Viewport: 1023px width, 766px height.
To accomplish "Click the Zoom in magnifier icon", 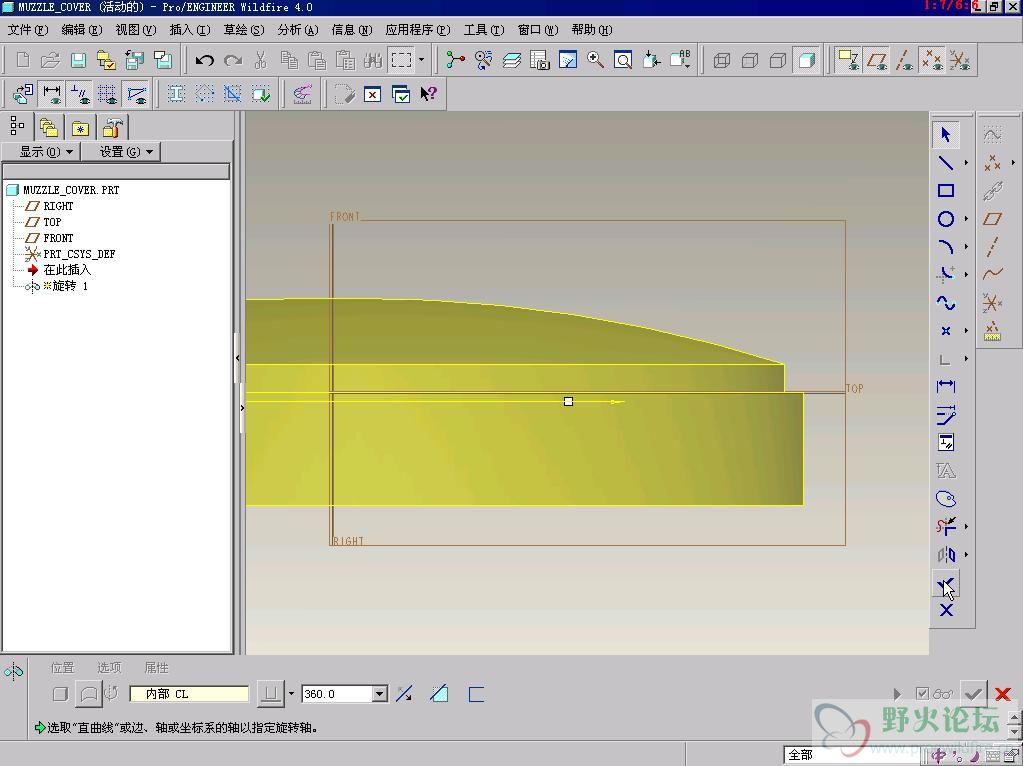I will 594,61.
